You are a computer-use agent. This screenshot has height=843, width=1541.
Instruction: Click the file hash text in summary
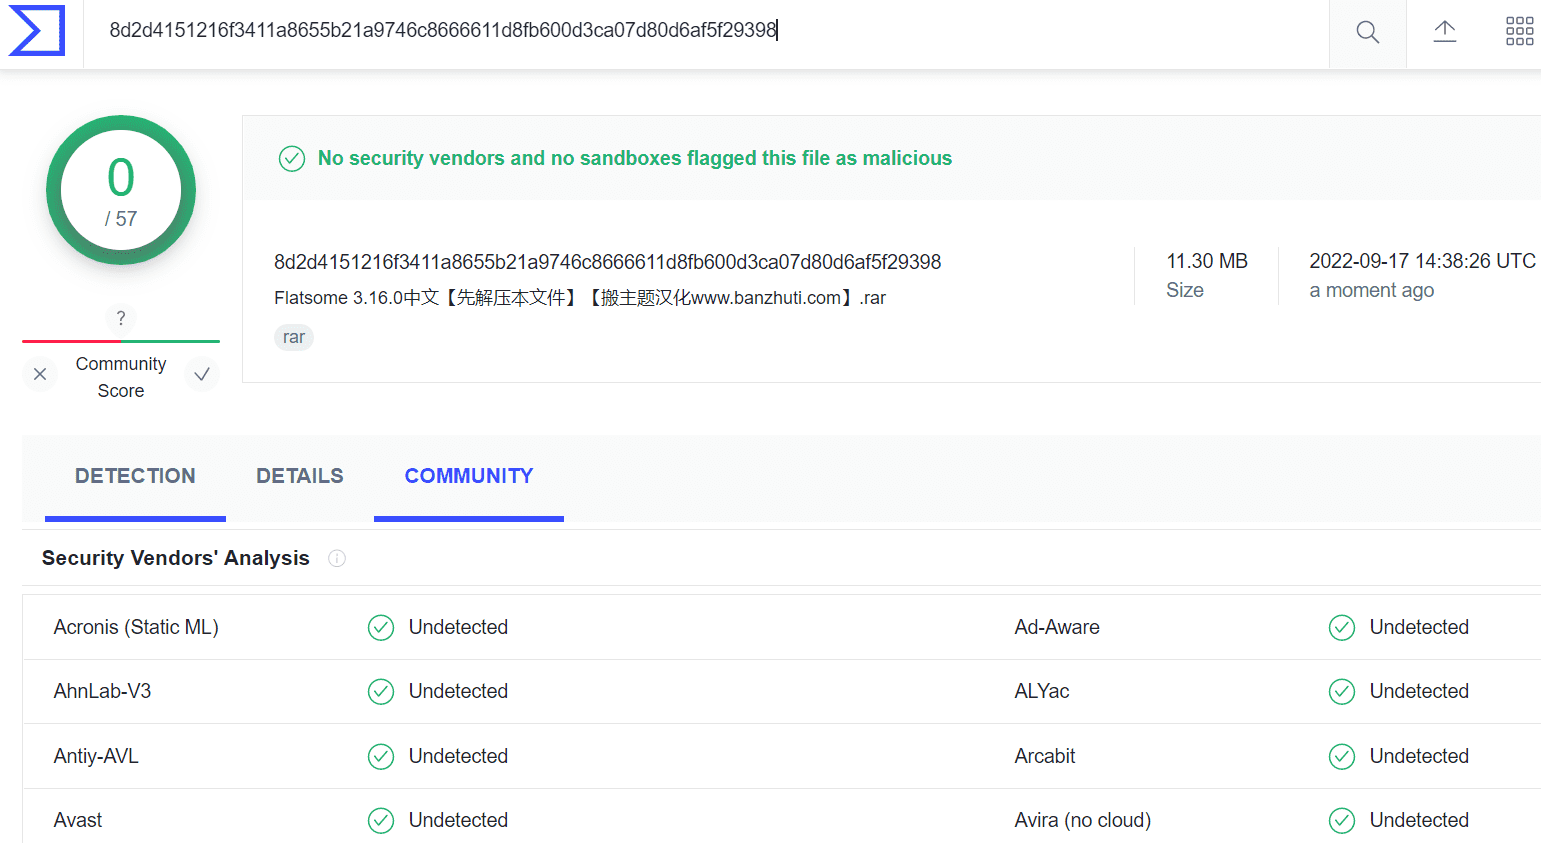608,262
